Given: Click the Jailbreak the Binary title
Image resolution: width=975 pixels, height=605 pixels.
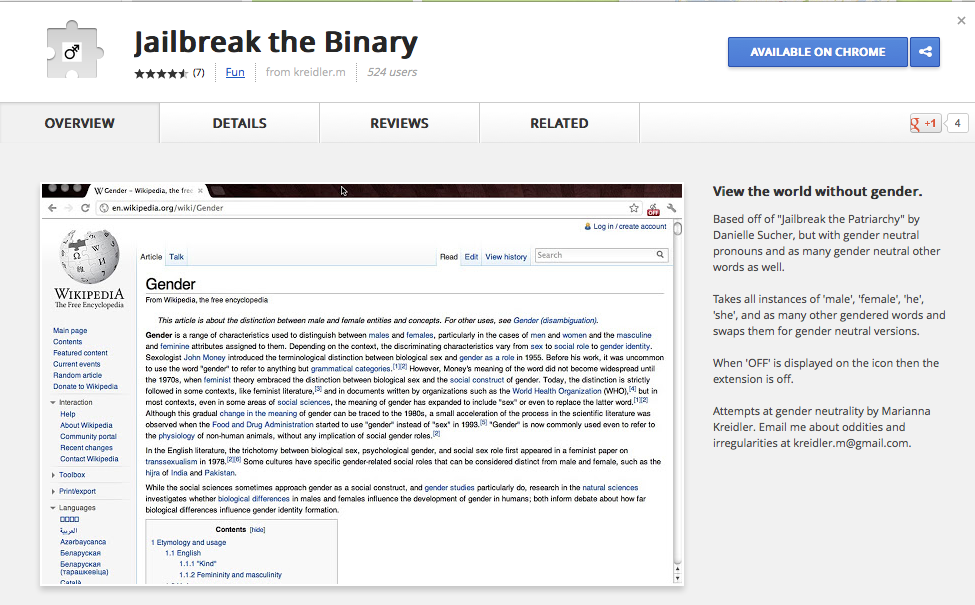Looking at the screenshot, I should [x=276, y=42].
